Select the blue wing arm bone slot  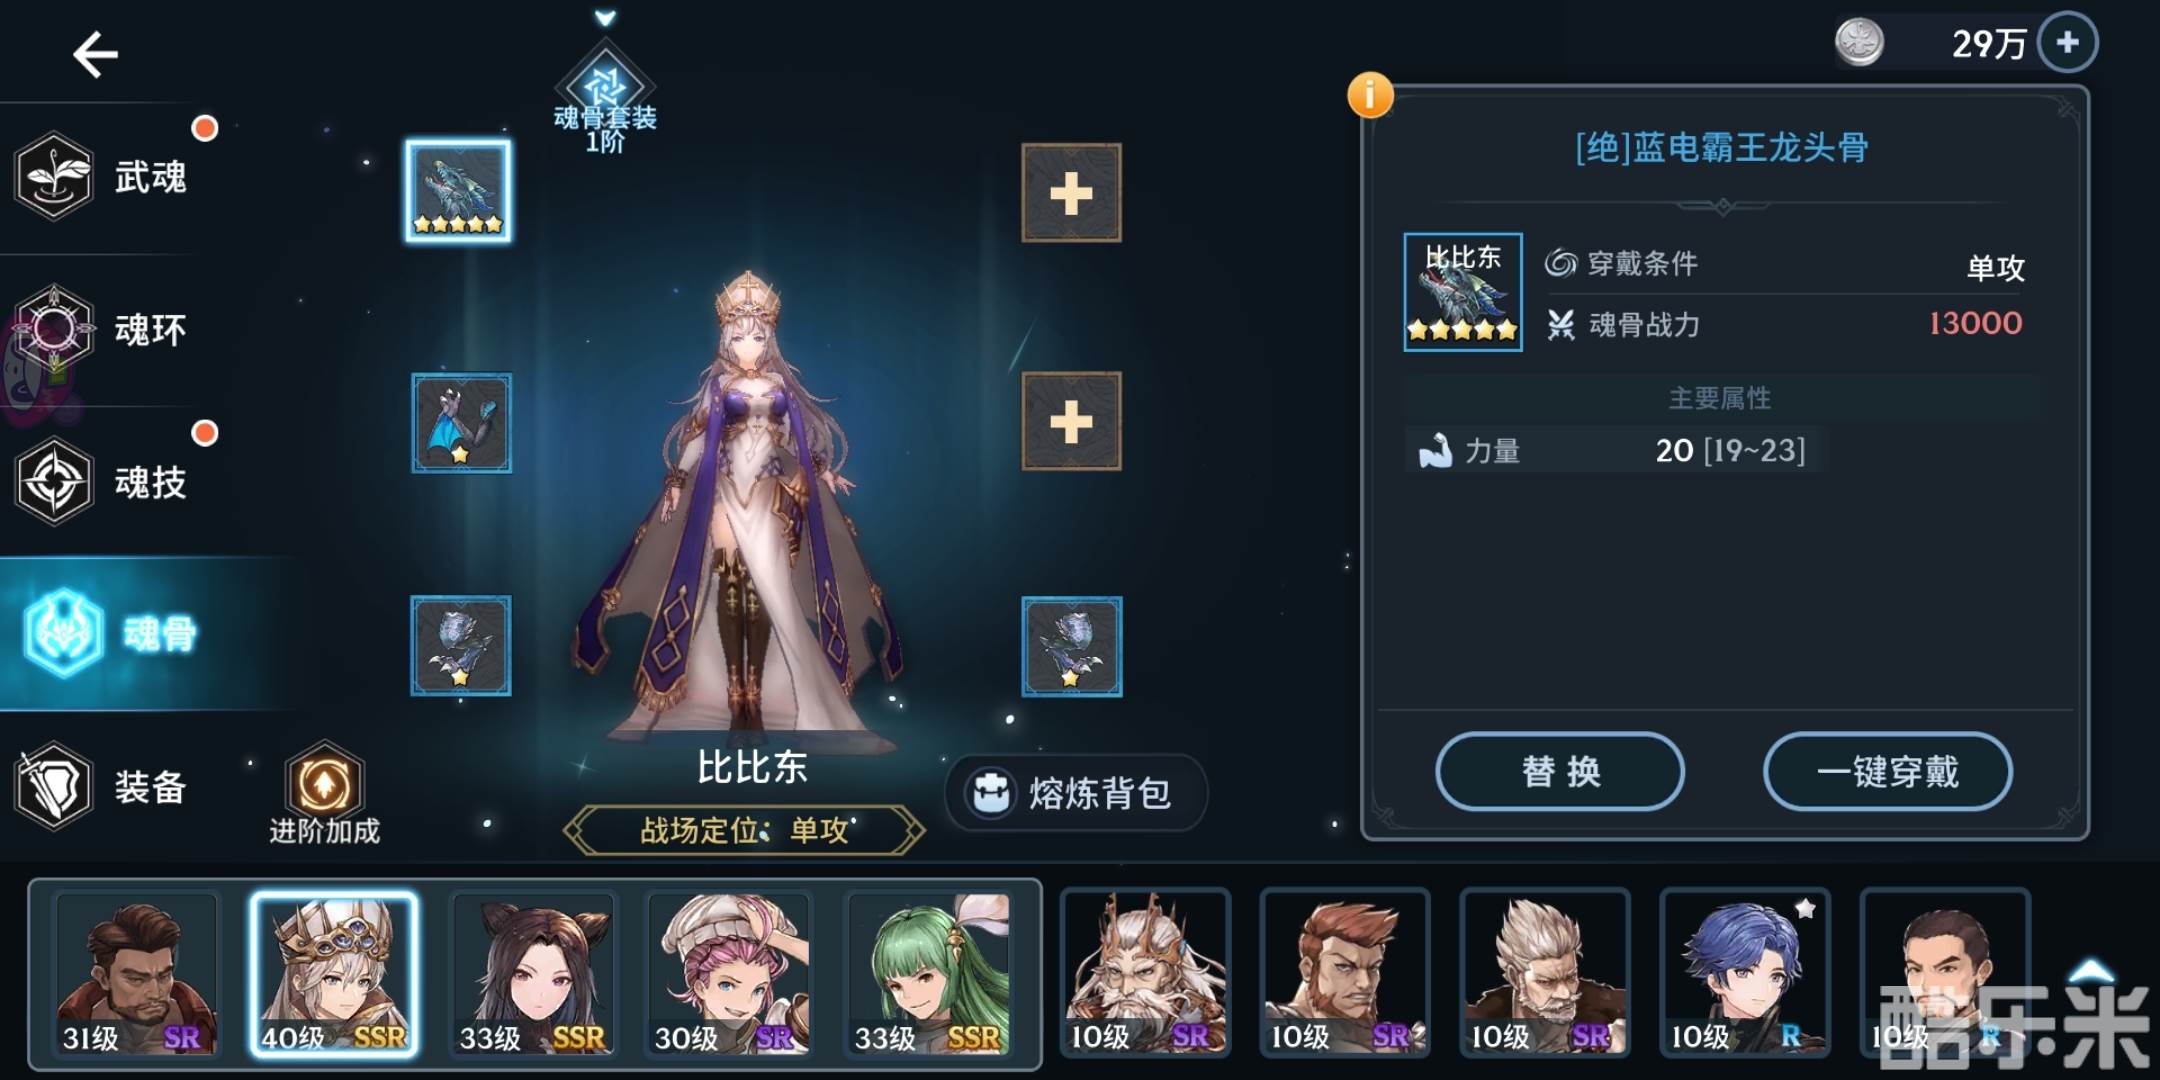pyautogui.click(x=461, y=423)
